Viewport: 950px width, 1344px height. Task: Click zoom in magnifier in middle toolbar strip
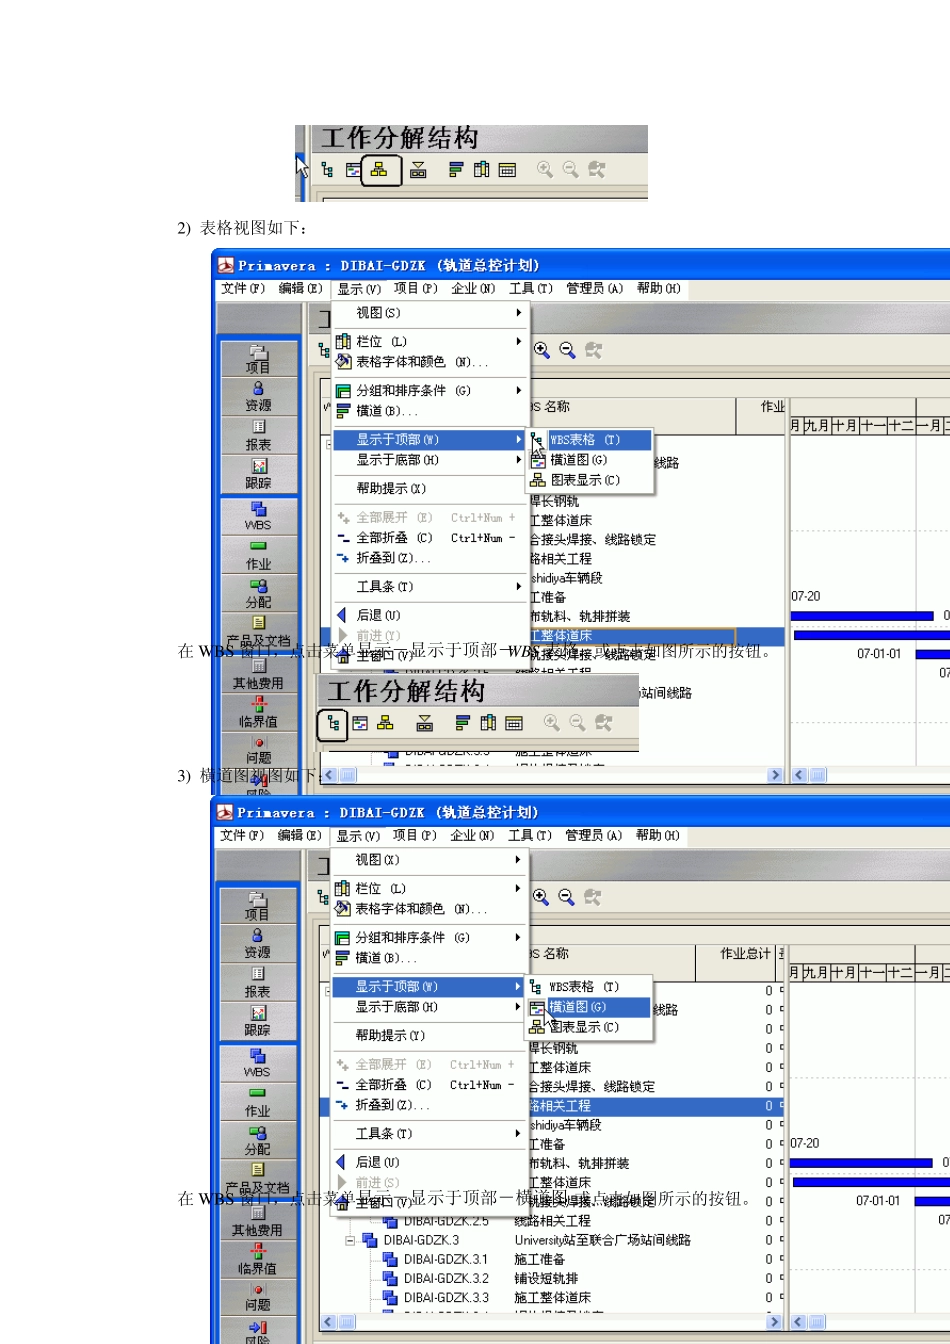pyautogui.click(x=552, y=723)
